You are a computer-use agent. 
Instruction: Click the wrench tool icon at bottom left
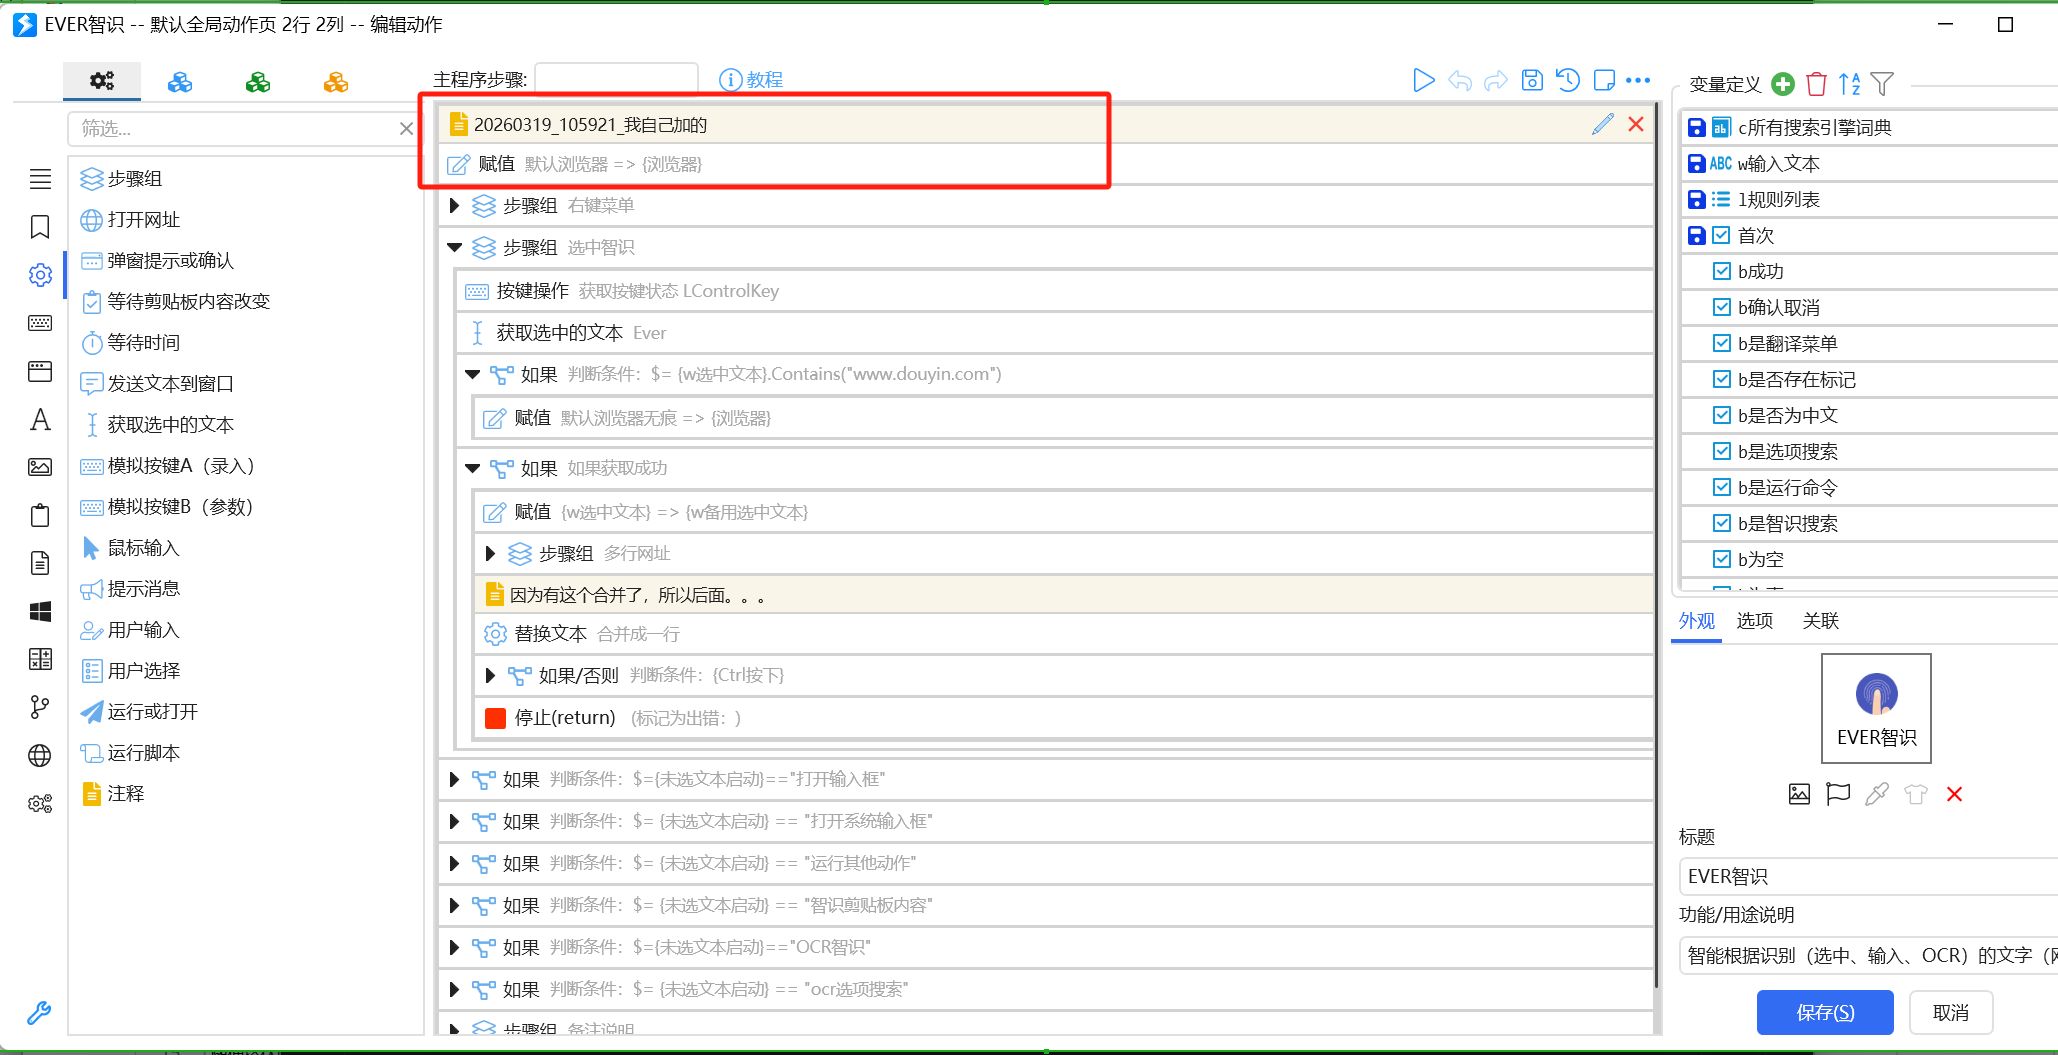click(39, 1013)
